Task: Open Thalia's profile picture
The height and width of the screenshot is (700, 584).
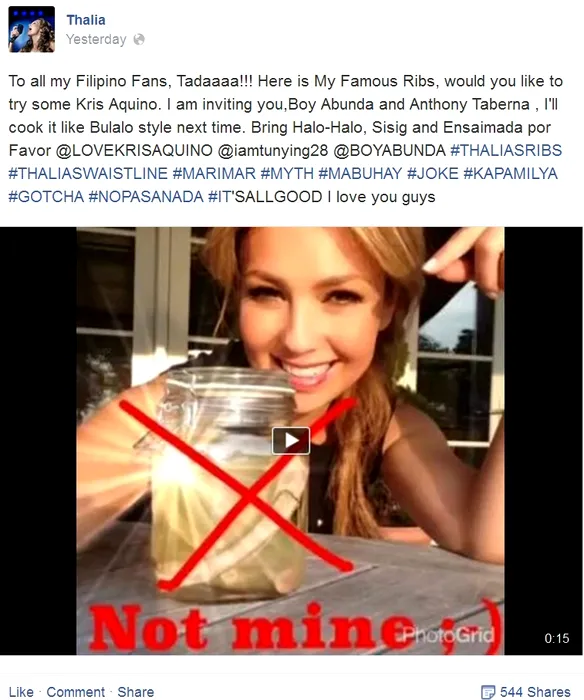Action: point(31,29)
